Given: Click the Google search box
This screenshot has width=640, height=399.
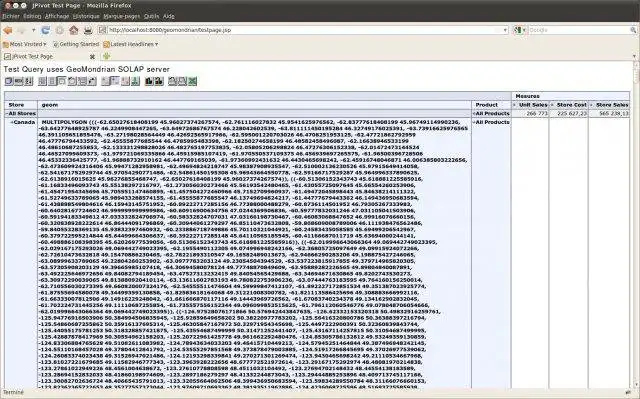Looking at the screenshot, I should click(580, 30).
